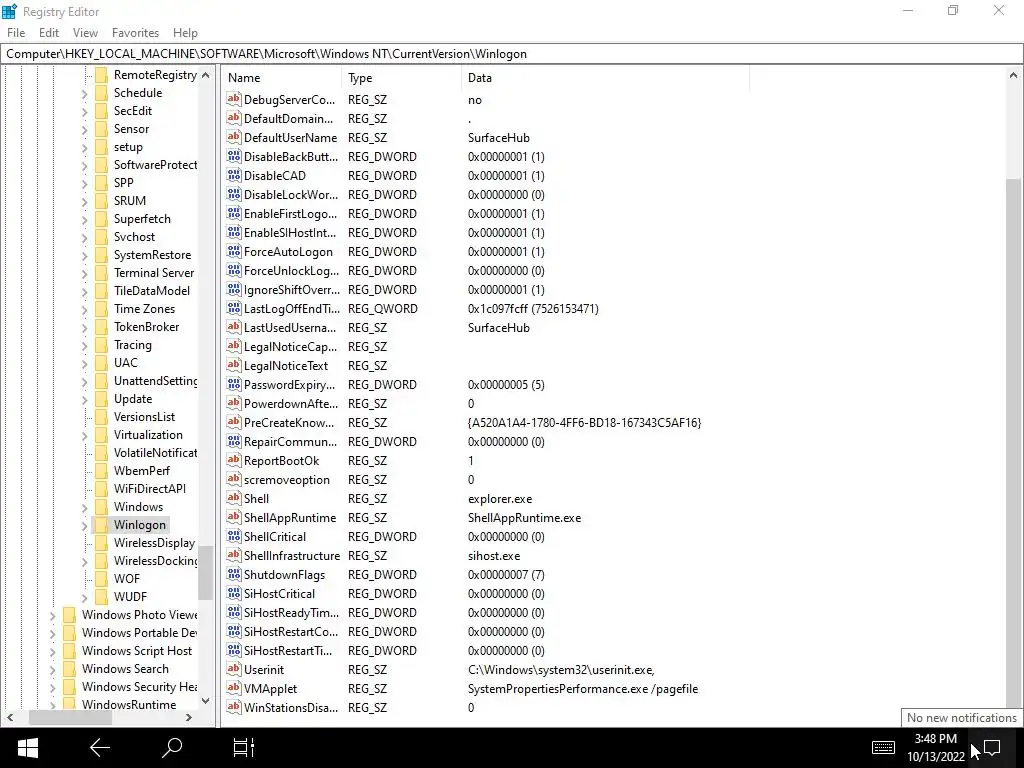Open the Edit menu
The height and width of the screenshot is (768, 1024).
49,33
